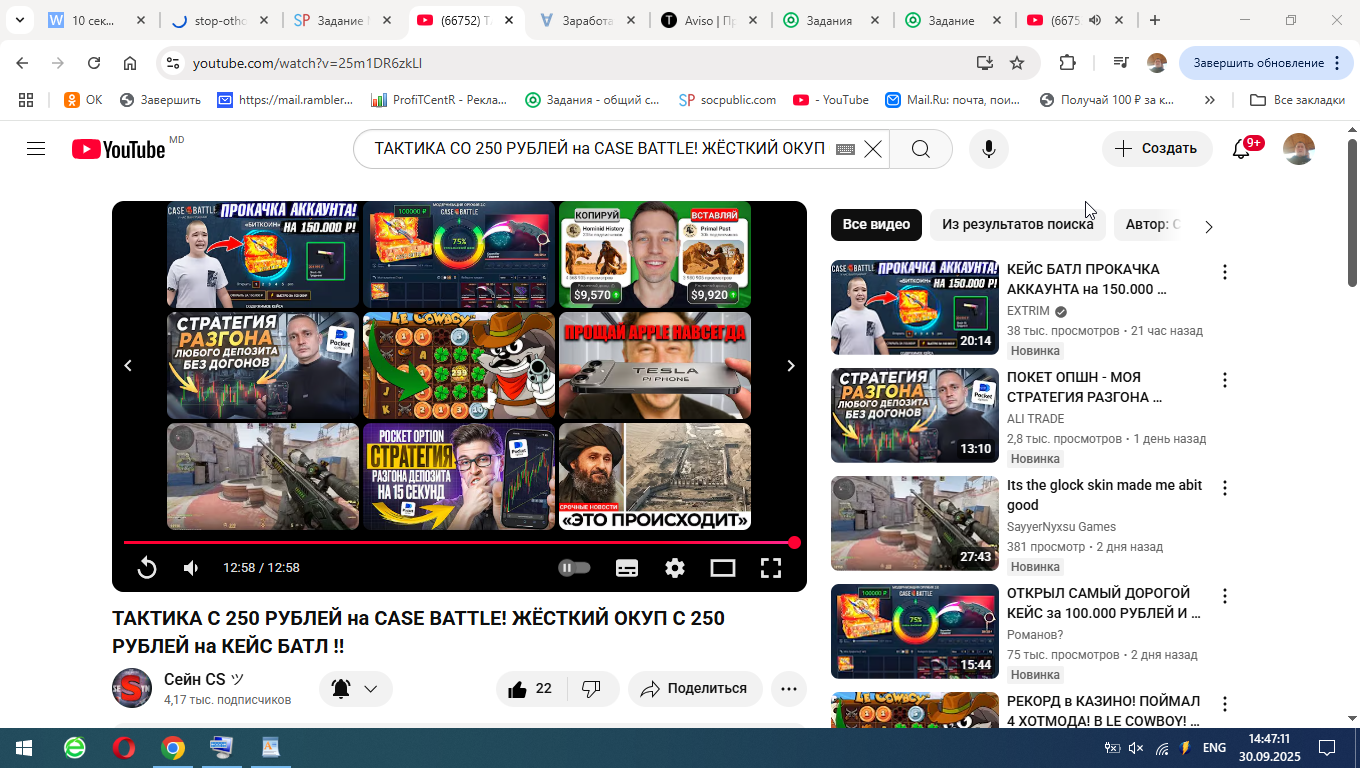
Task: Open ProfiTCentR bookmark
Action: [x=438, y=100]
